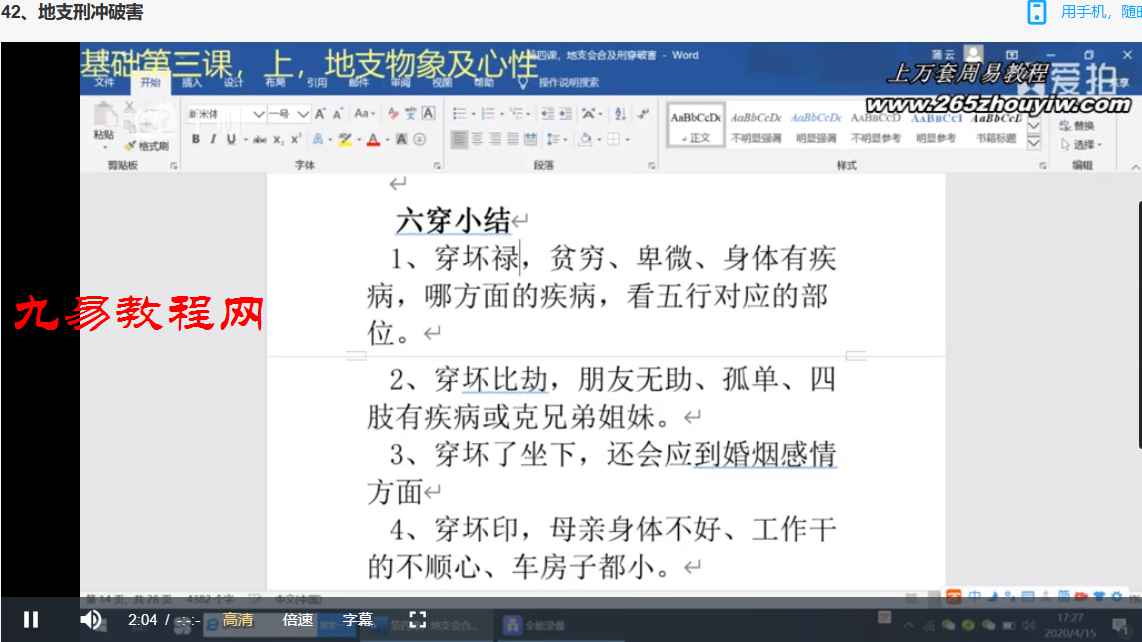1142x642 pixels.
Task: Click the Windows notification center icon
Action: point(1119,625)
